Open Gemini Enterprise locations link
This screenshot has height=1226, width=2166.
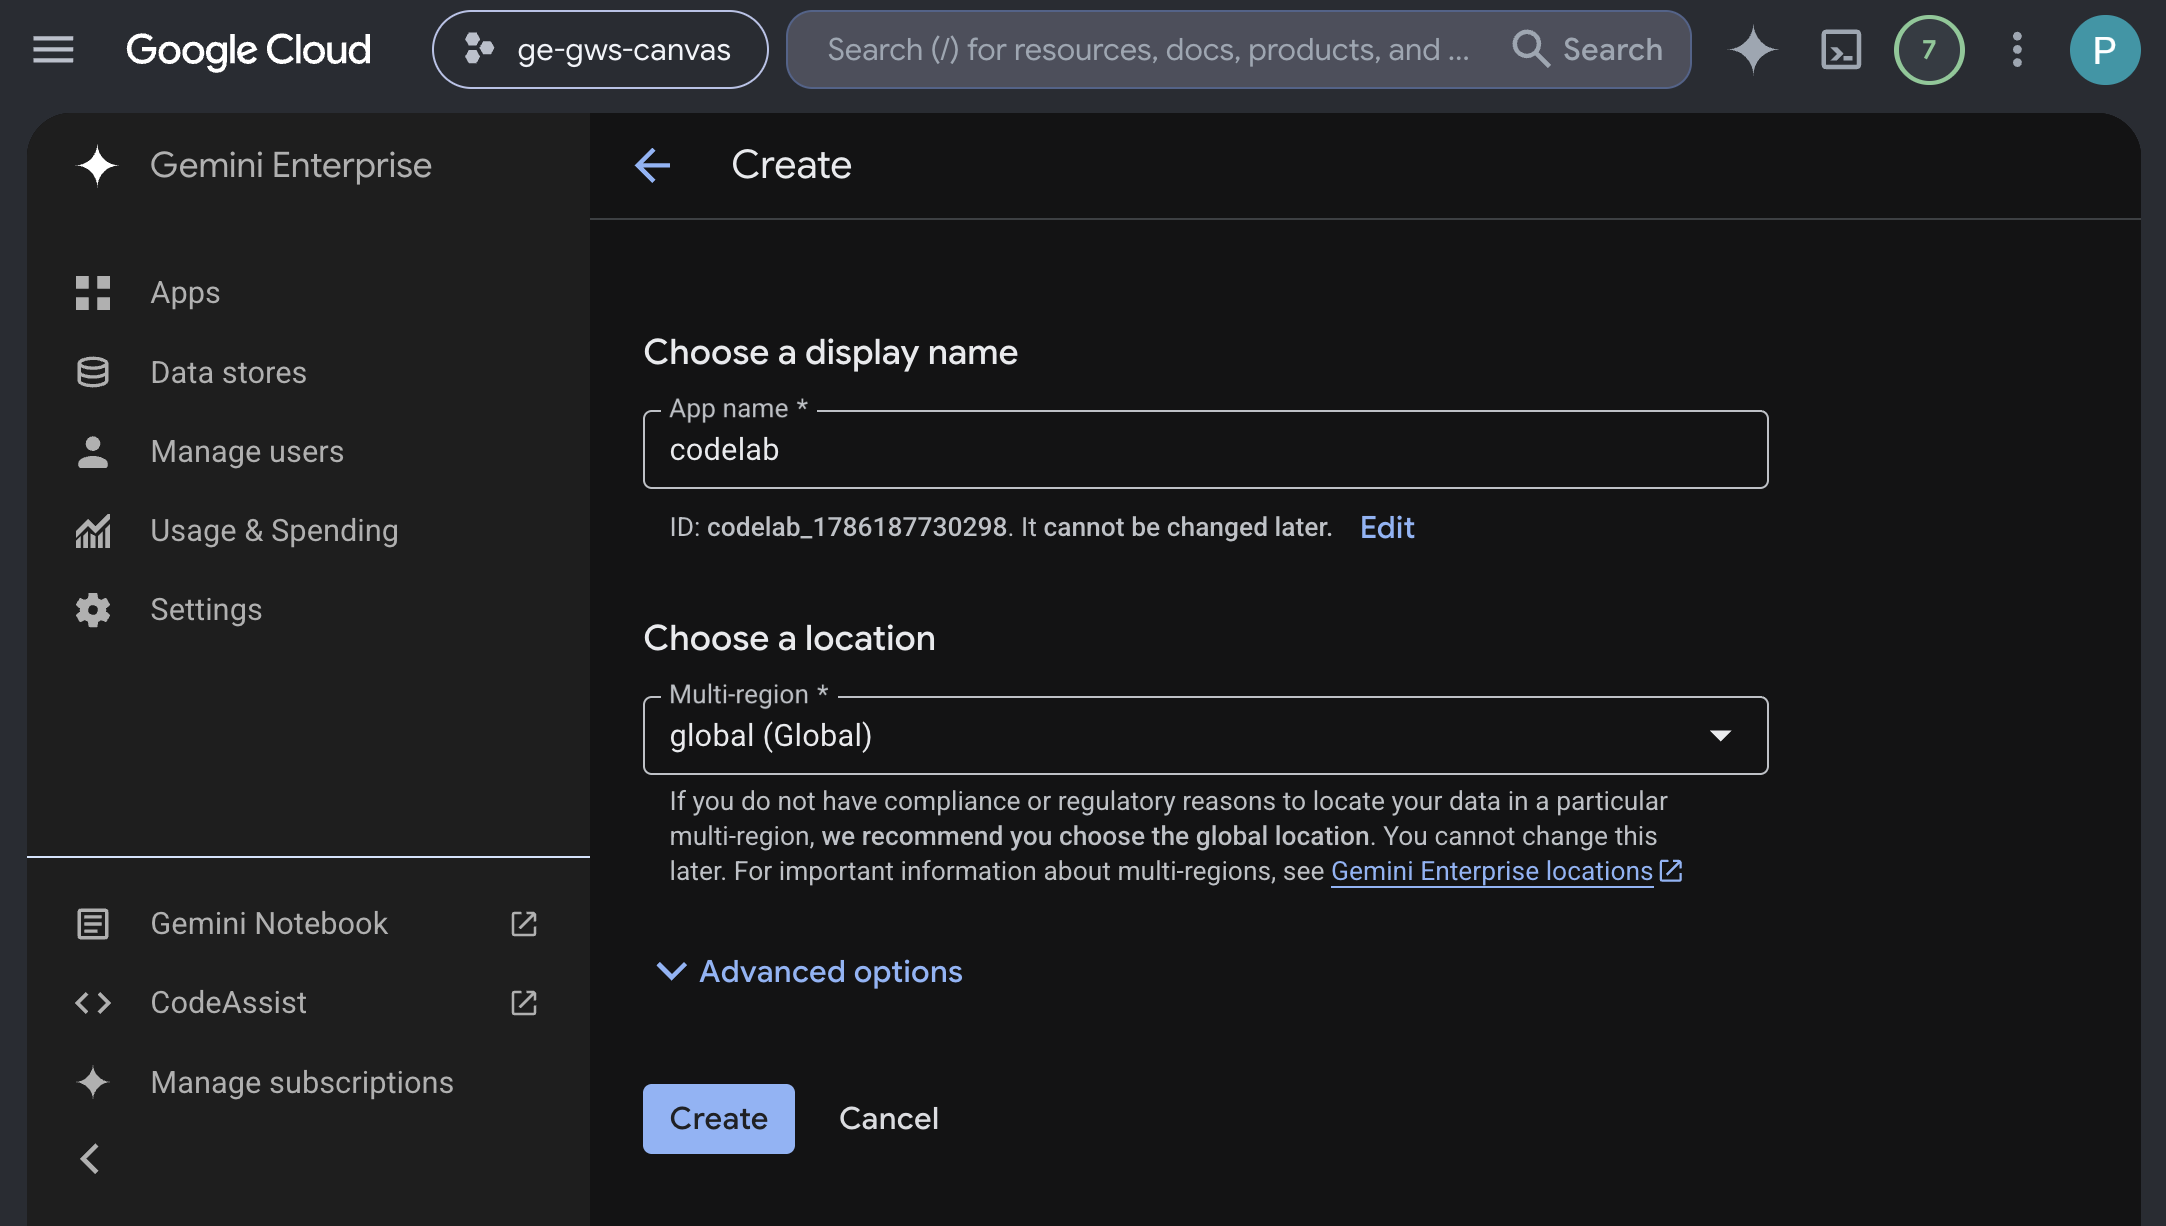pyautogui.click(x=1491, y=871)
